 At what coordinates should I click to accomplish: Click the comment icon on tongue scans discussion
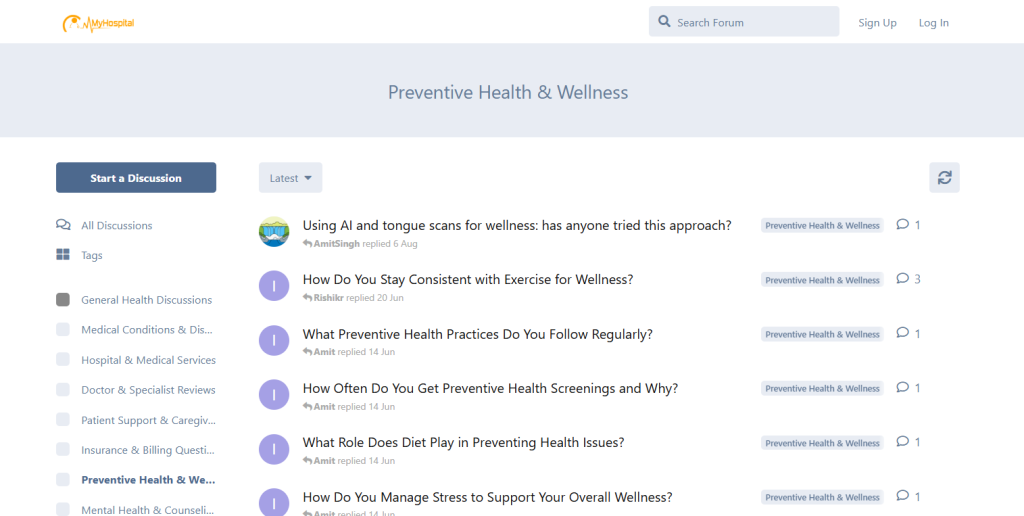902,225
